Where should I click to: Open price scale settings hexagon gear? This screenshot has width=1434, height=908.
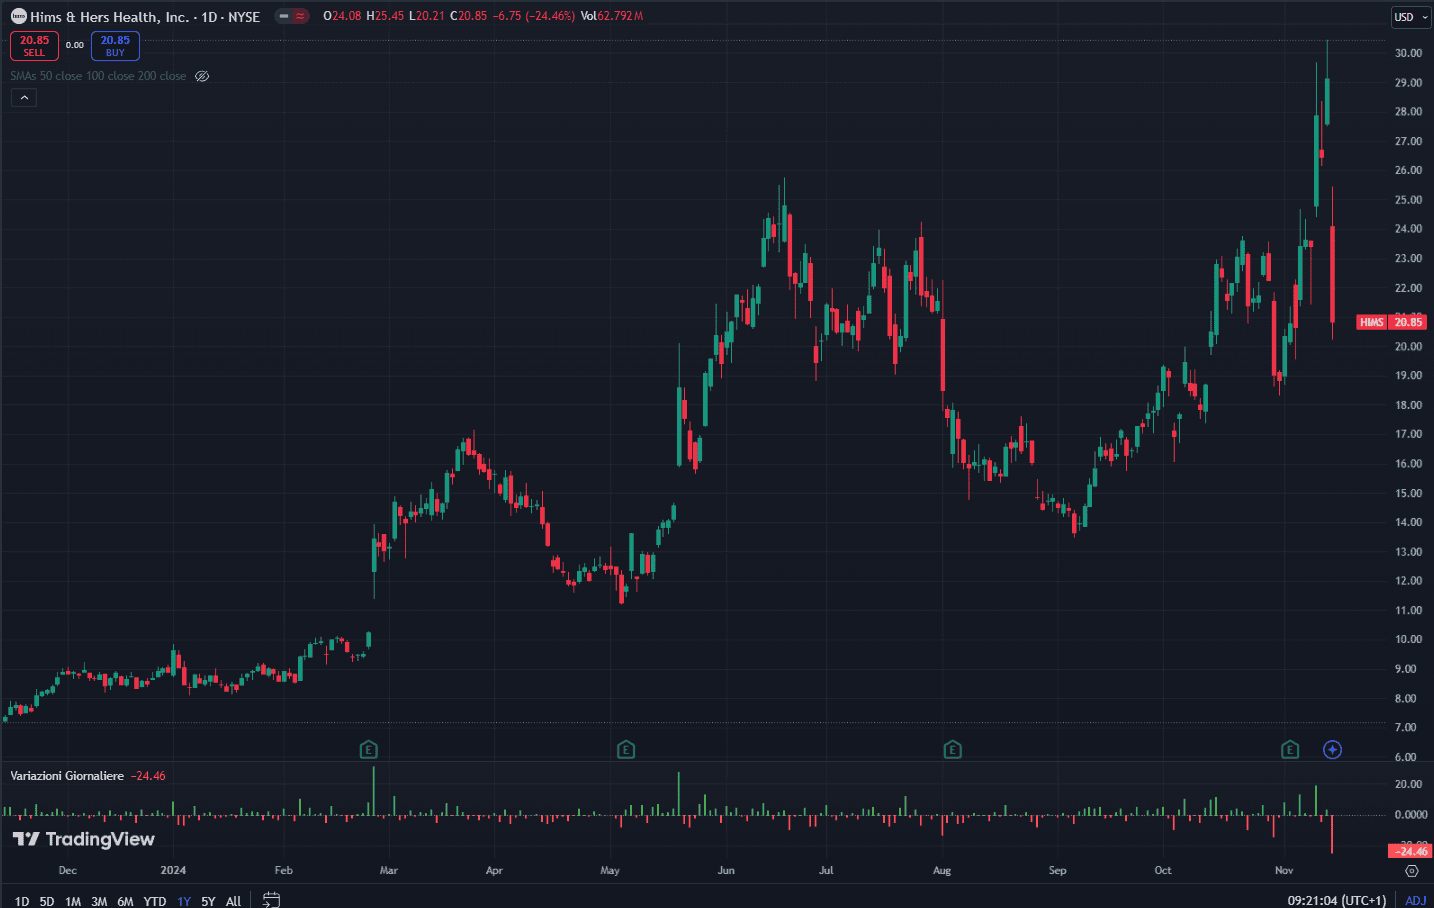coord(1412,871)
